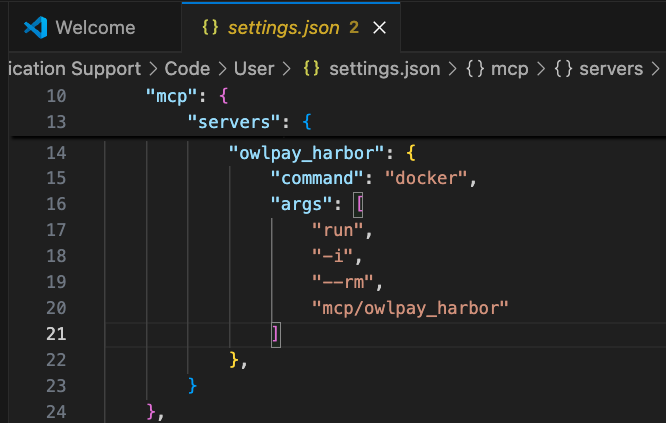Open the settings.json breadcrumb segment
The width and height of the screenshot is (666, 423).
385,69
